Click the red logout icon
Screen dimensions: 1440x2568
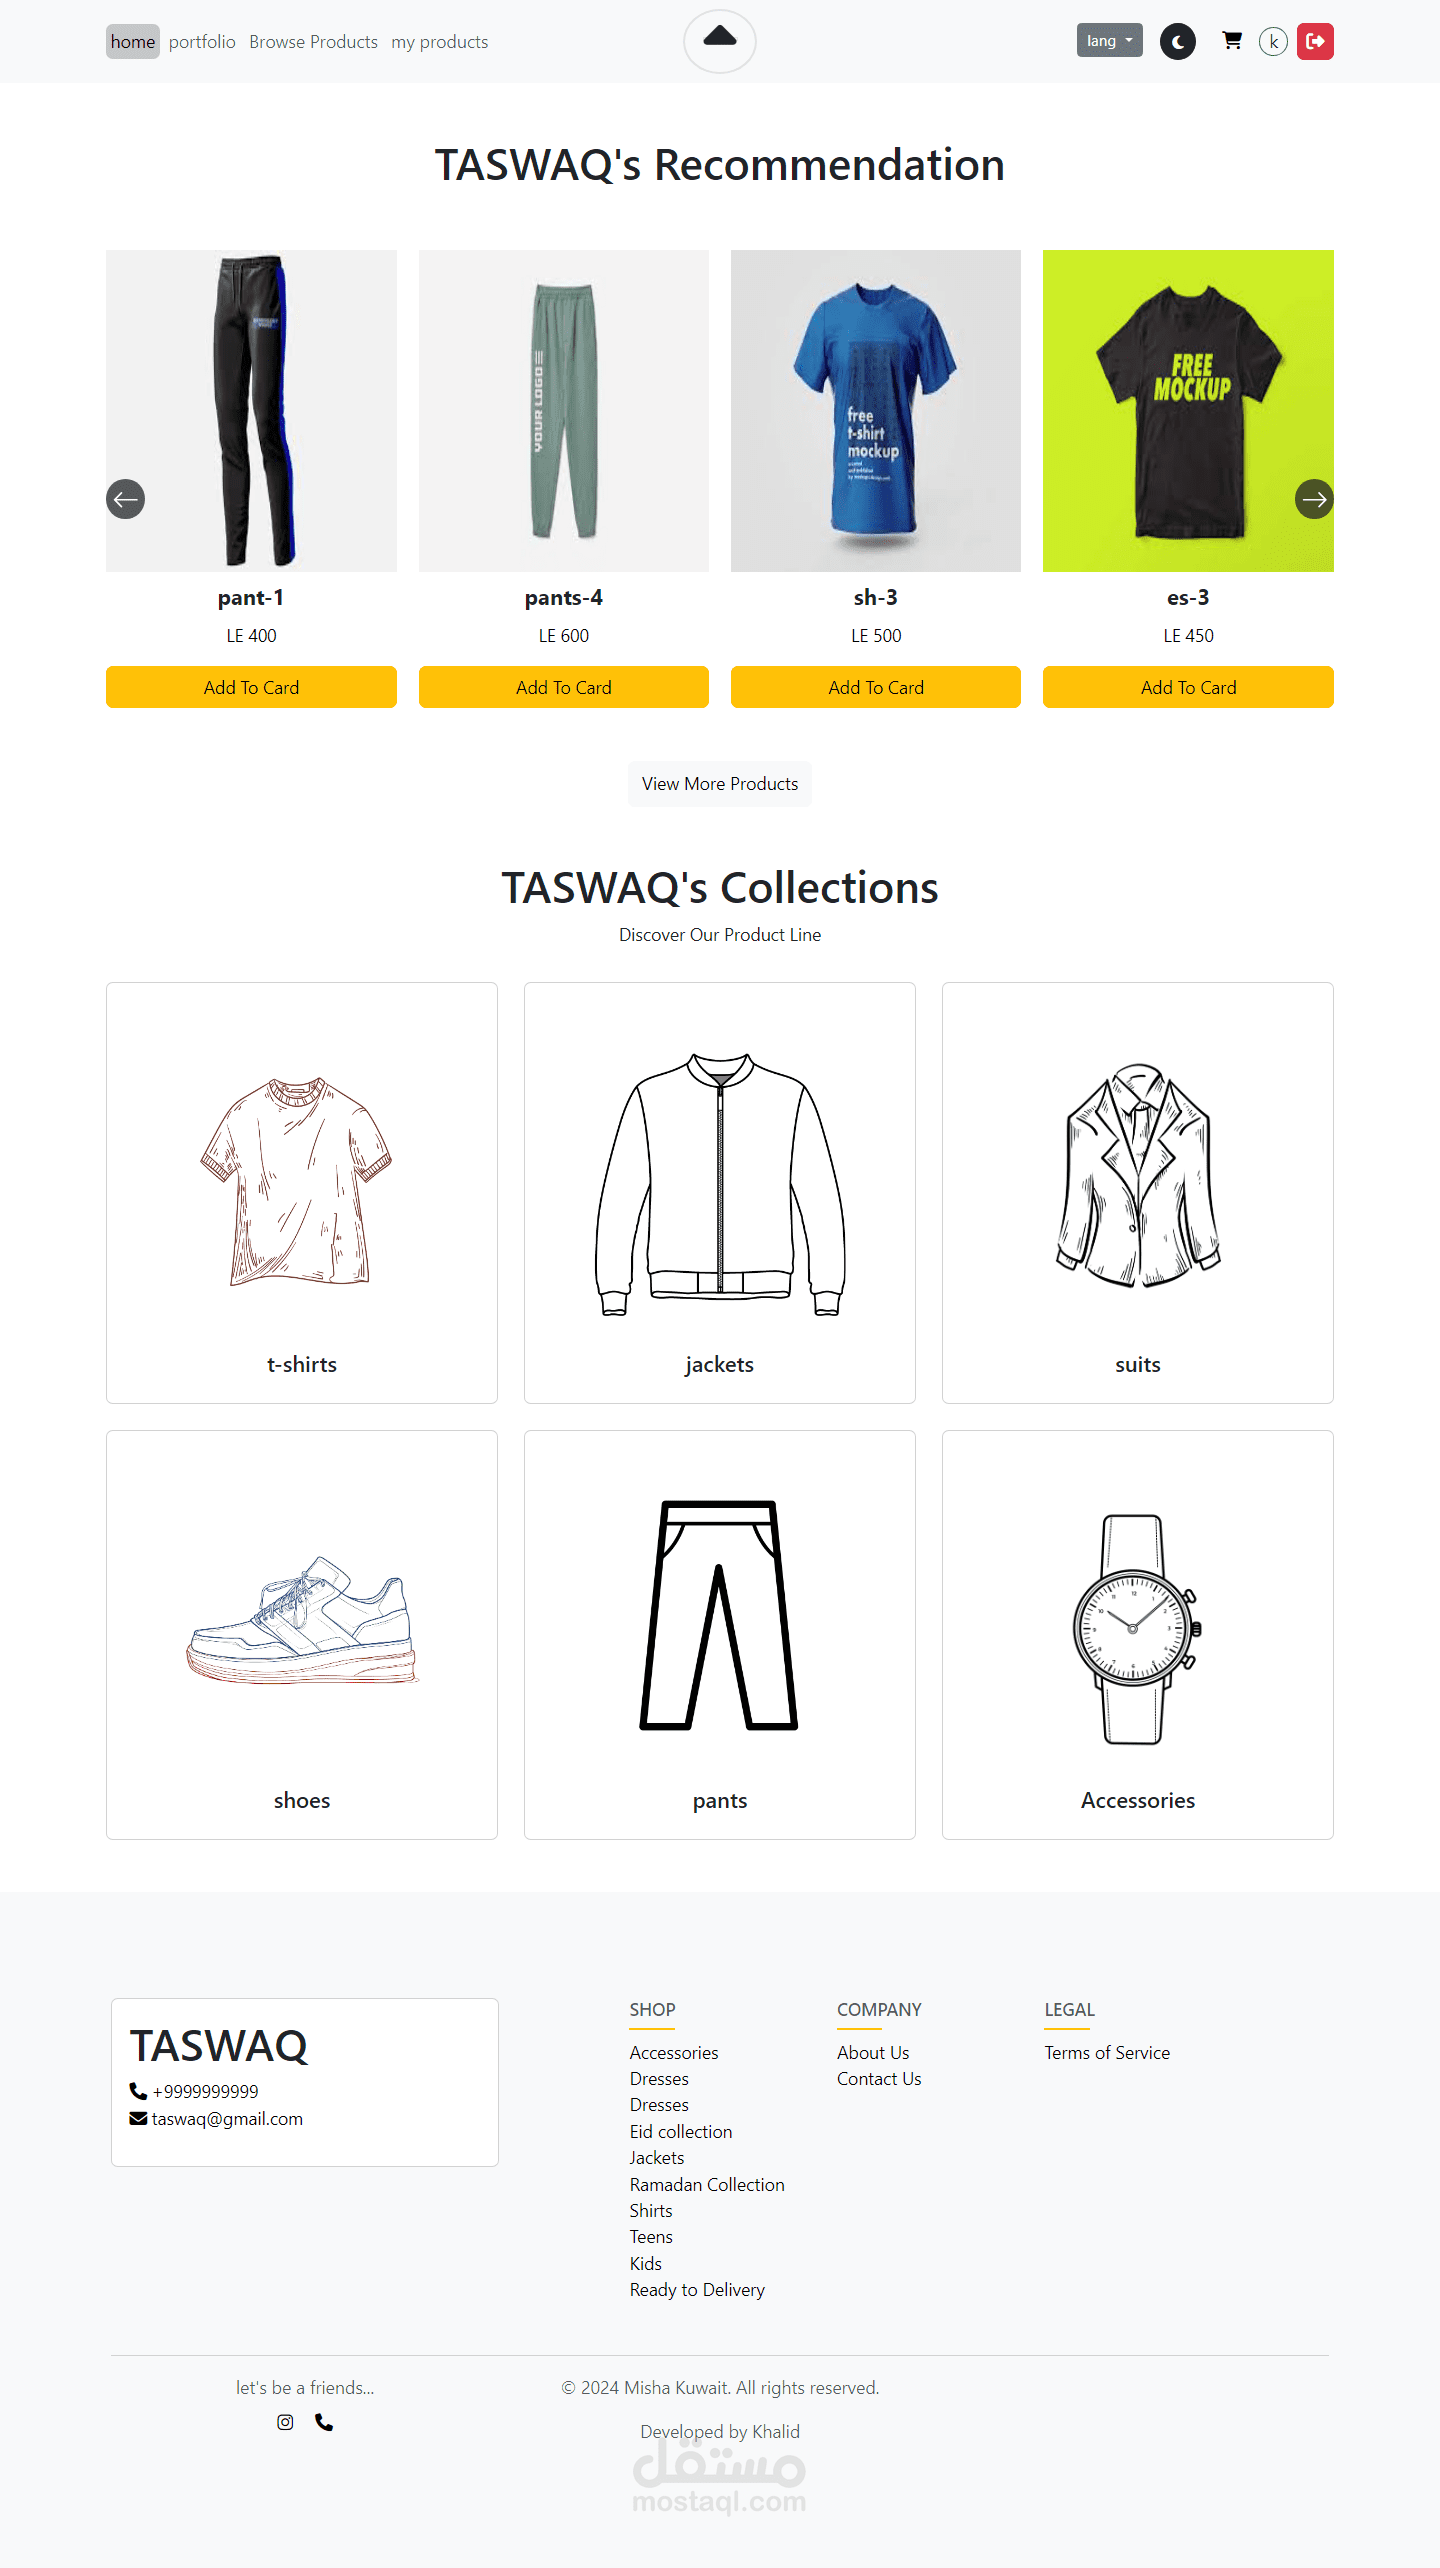pos(1315,41)
